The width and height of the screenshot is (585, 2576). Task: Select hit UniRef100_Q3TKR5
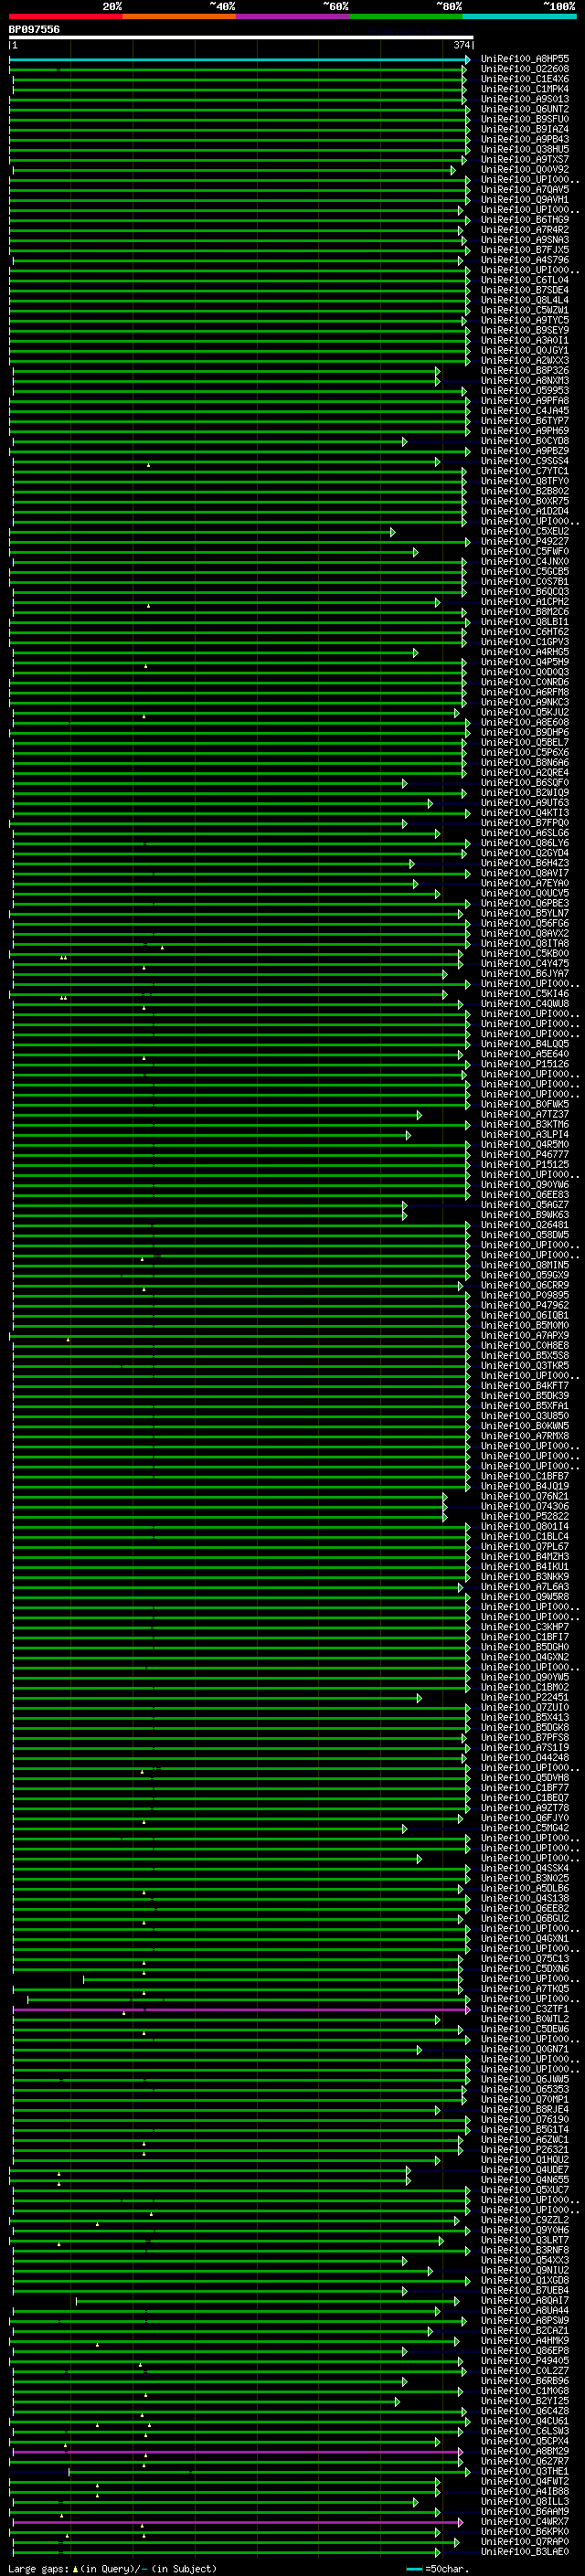[525, 1365]
